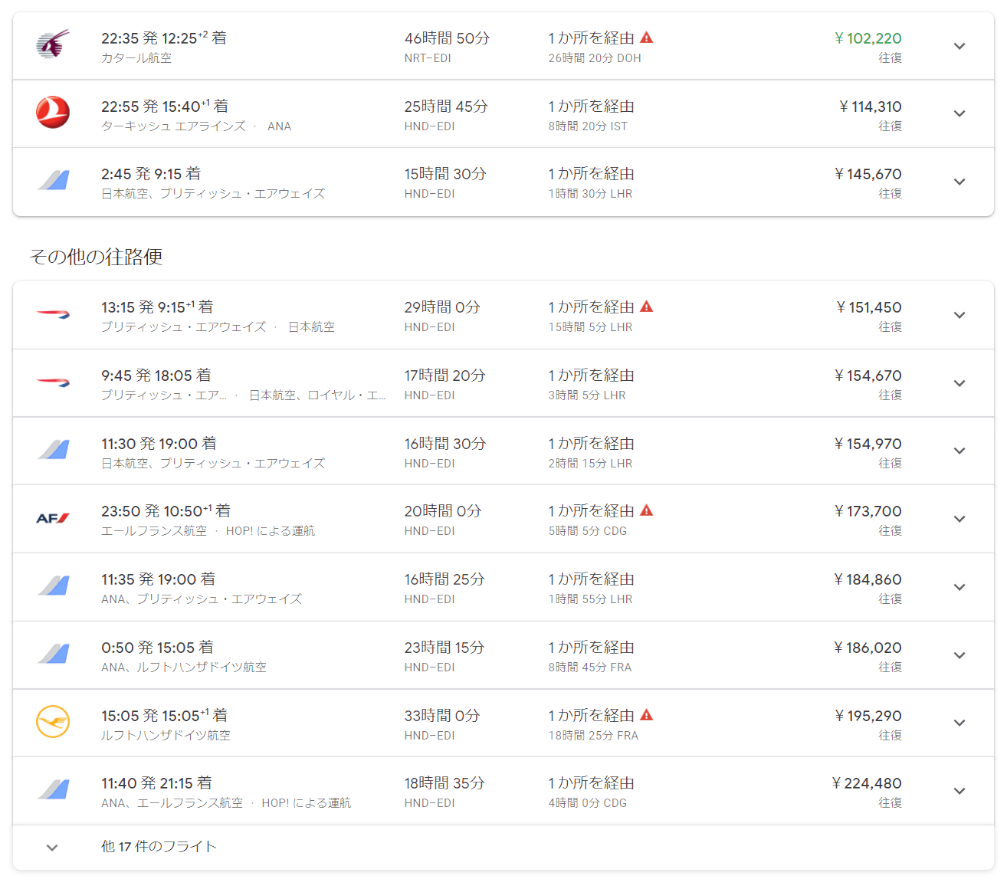Click British Airways logo on 13:15 flight
The height and width of the screenshot is (888, 1005).
53,315
